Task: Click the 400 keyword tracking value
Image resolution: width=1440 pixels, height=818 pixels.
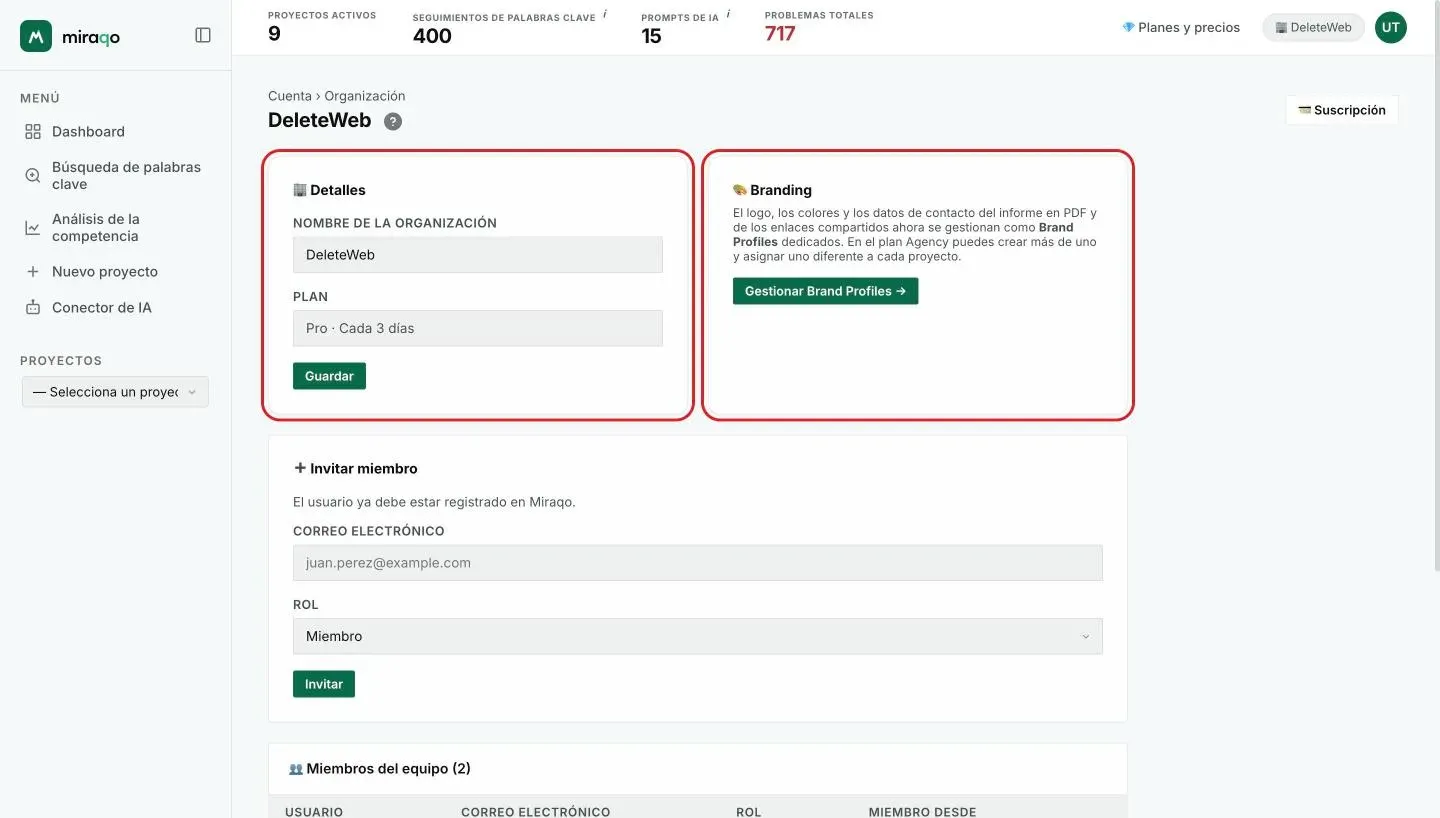Action: tap(432, 36)
